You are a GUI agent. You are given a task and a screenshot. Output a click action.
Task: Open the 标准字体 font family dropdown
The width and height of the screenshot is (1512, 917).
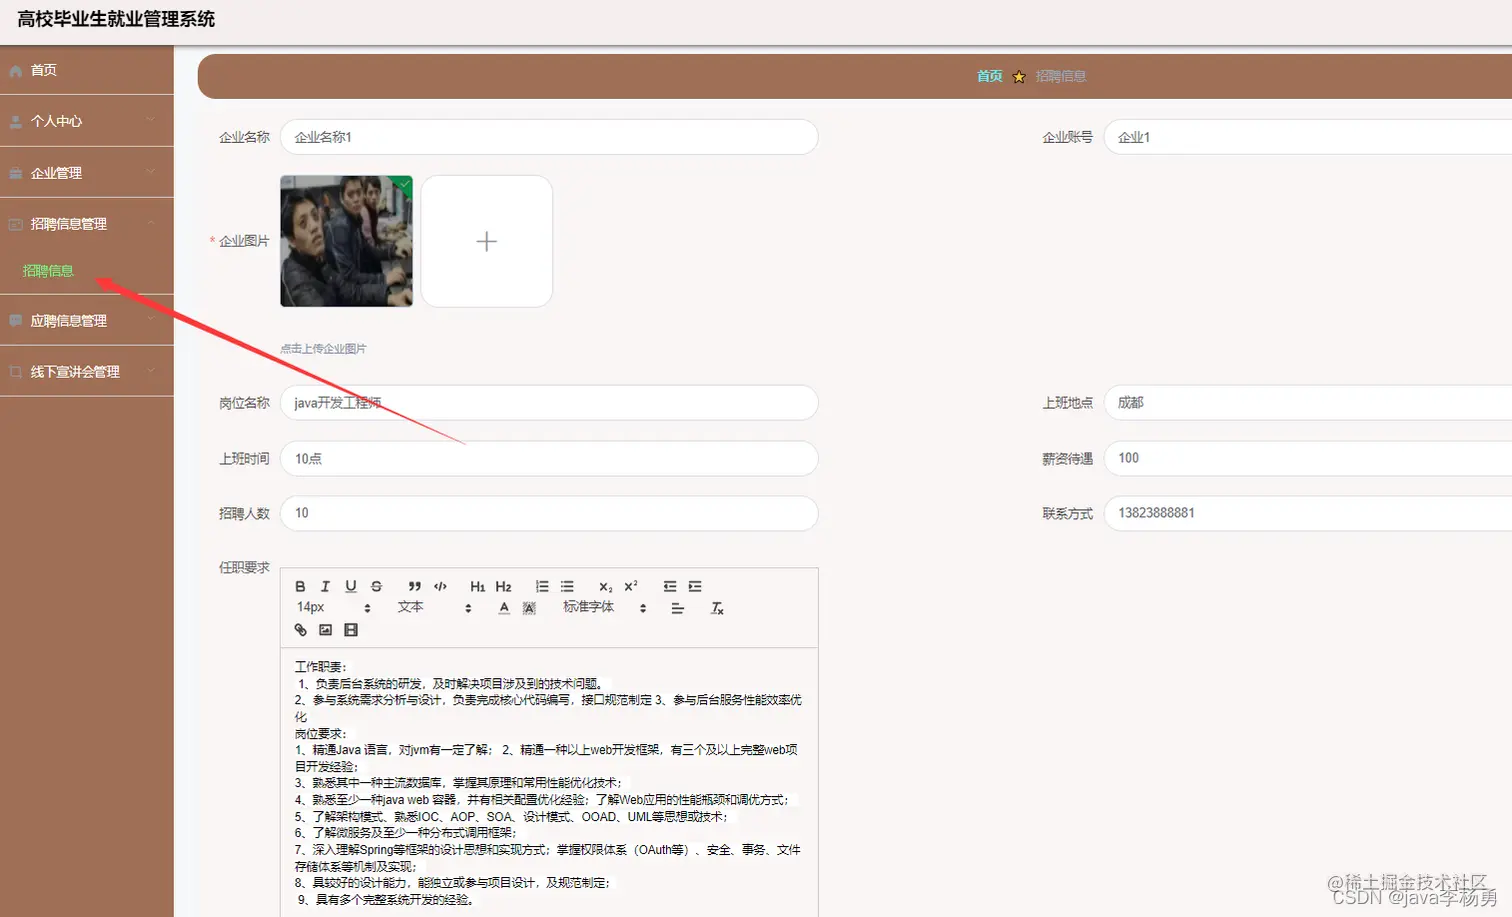coord(605,608)
